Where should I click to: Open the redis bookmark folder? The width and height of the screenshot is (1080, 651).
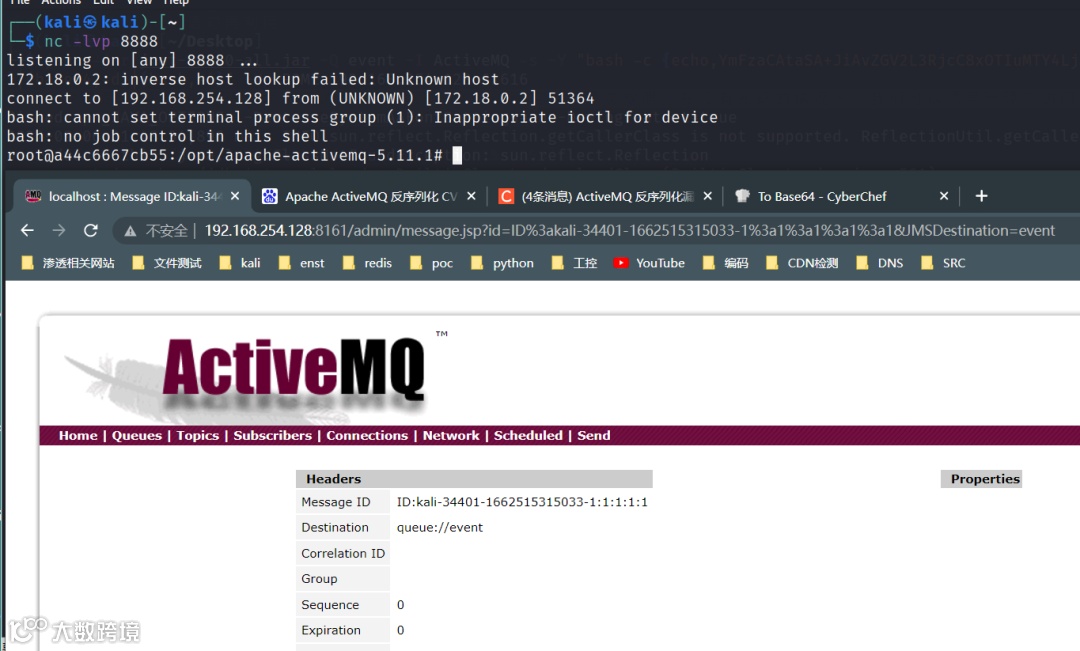point(367,263)
